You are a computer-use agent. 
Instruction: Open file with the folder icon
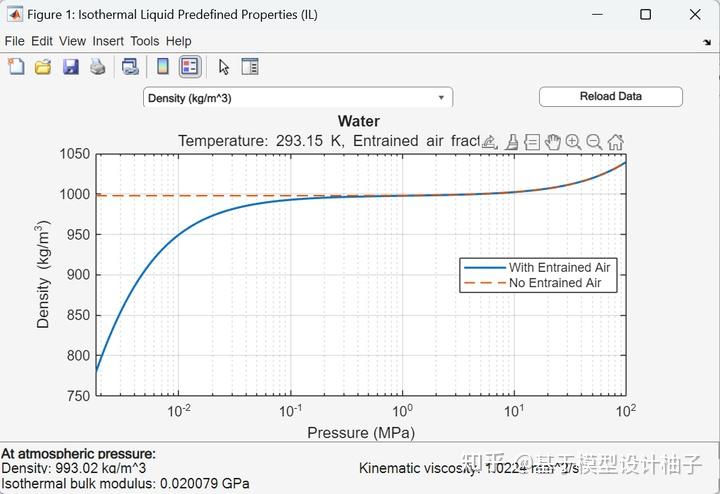43,67
